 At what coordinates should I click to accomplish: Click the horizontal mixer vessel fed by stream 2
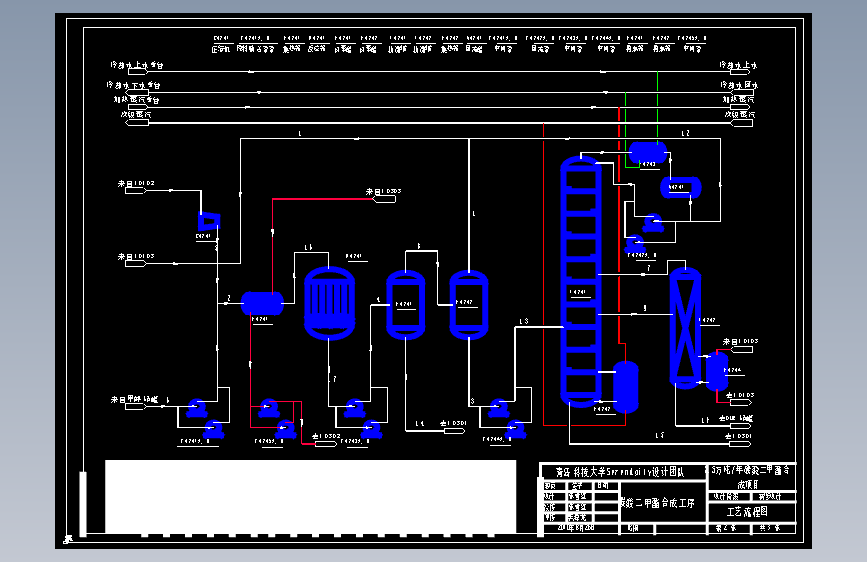tap(263, 304)
